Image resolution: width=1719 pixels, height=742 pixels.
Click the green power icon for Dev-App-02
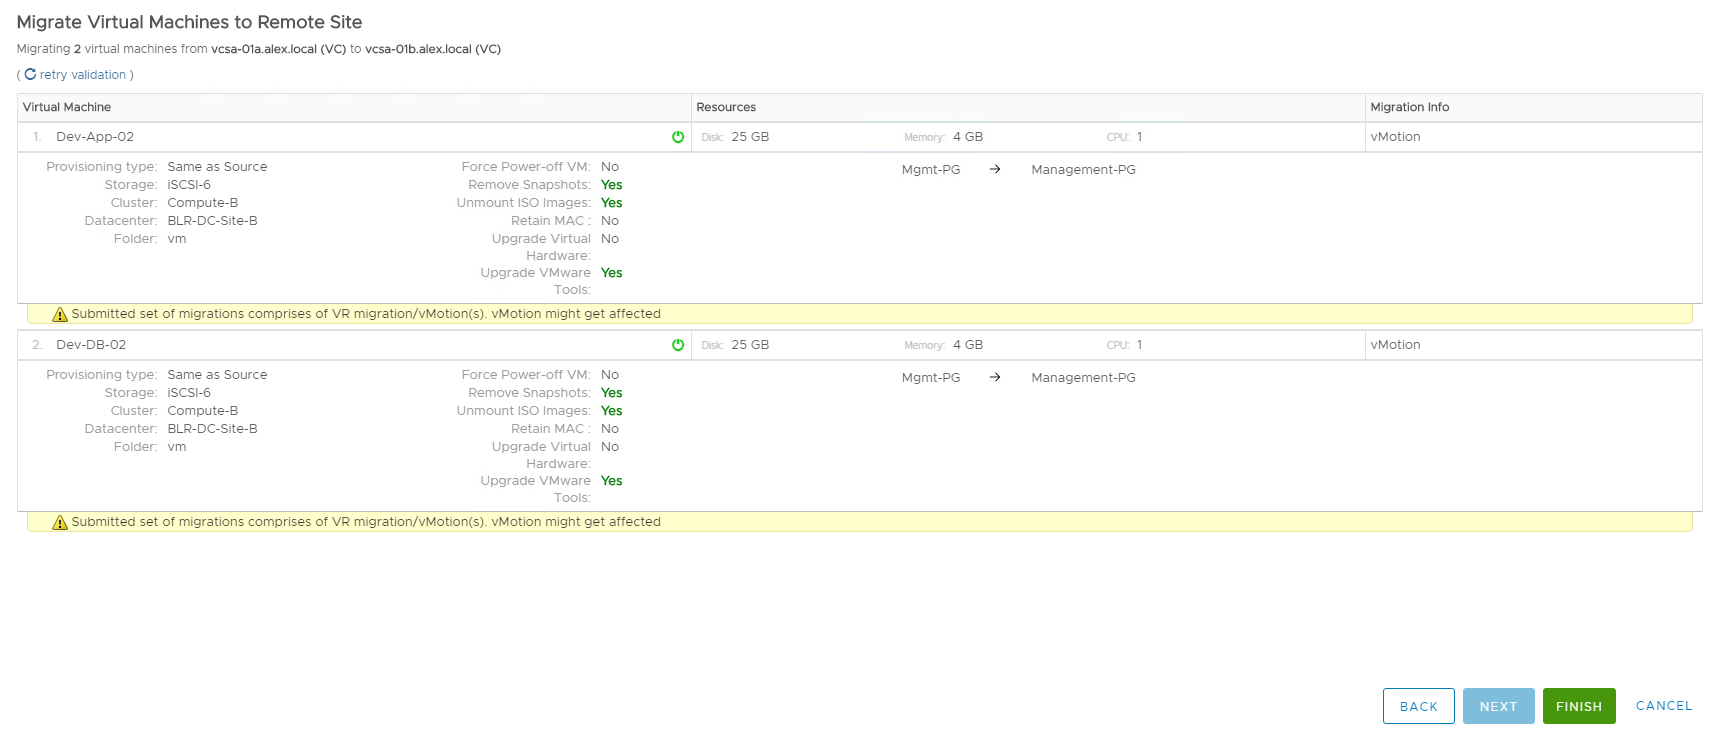pyautogui.click(x=678, y=137)
